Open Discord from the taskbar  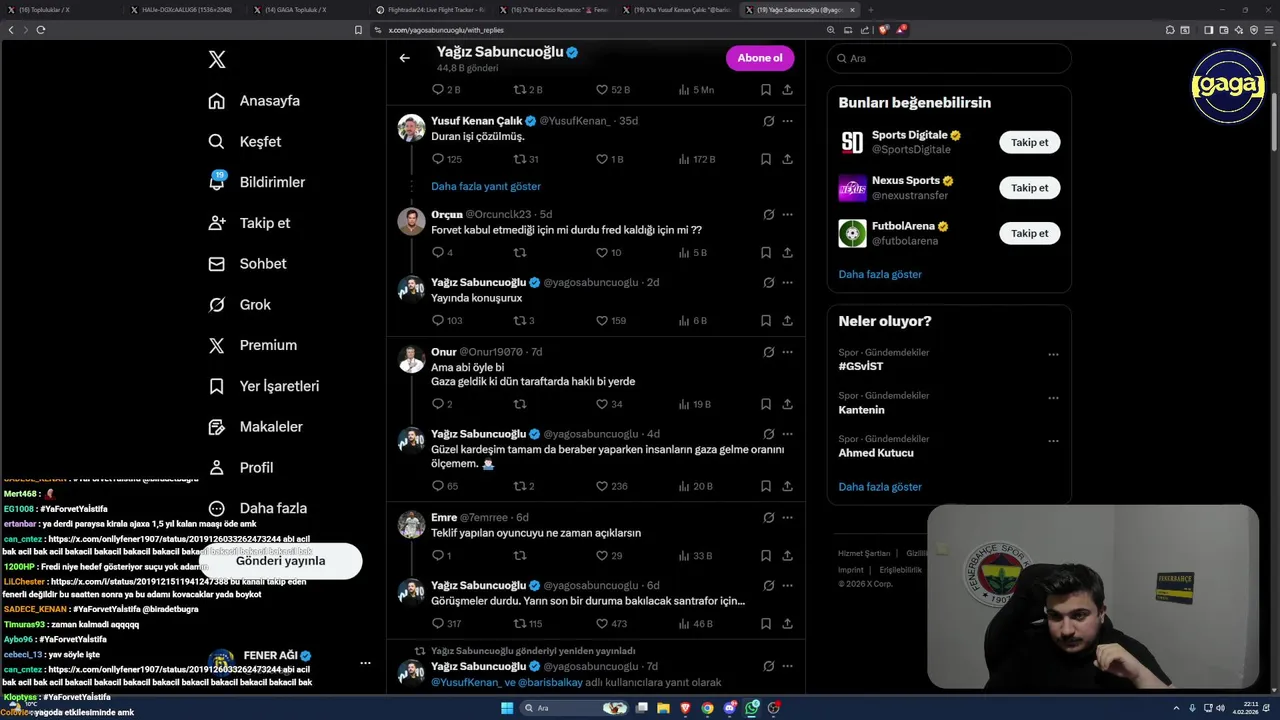click(x=730, y=708)
